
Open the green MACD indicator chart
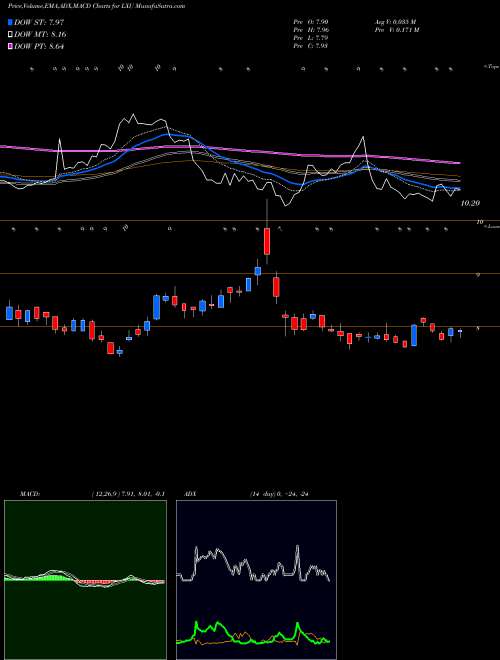[85, 580]
